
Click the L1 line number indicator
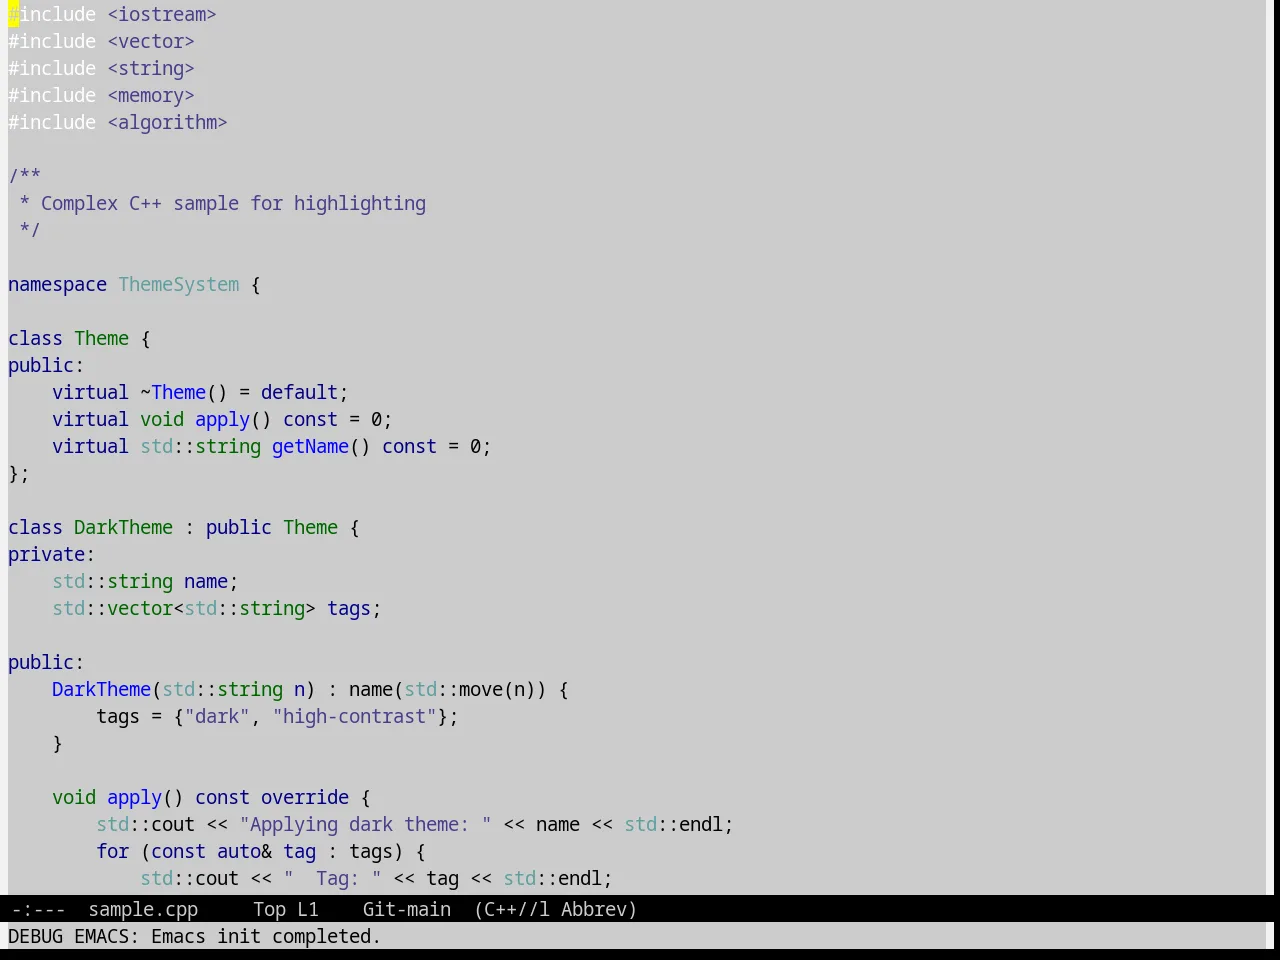(308, 909)
